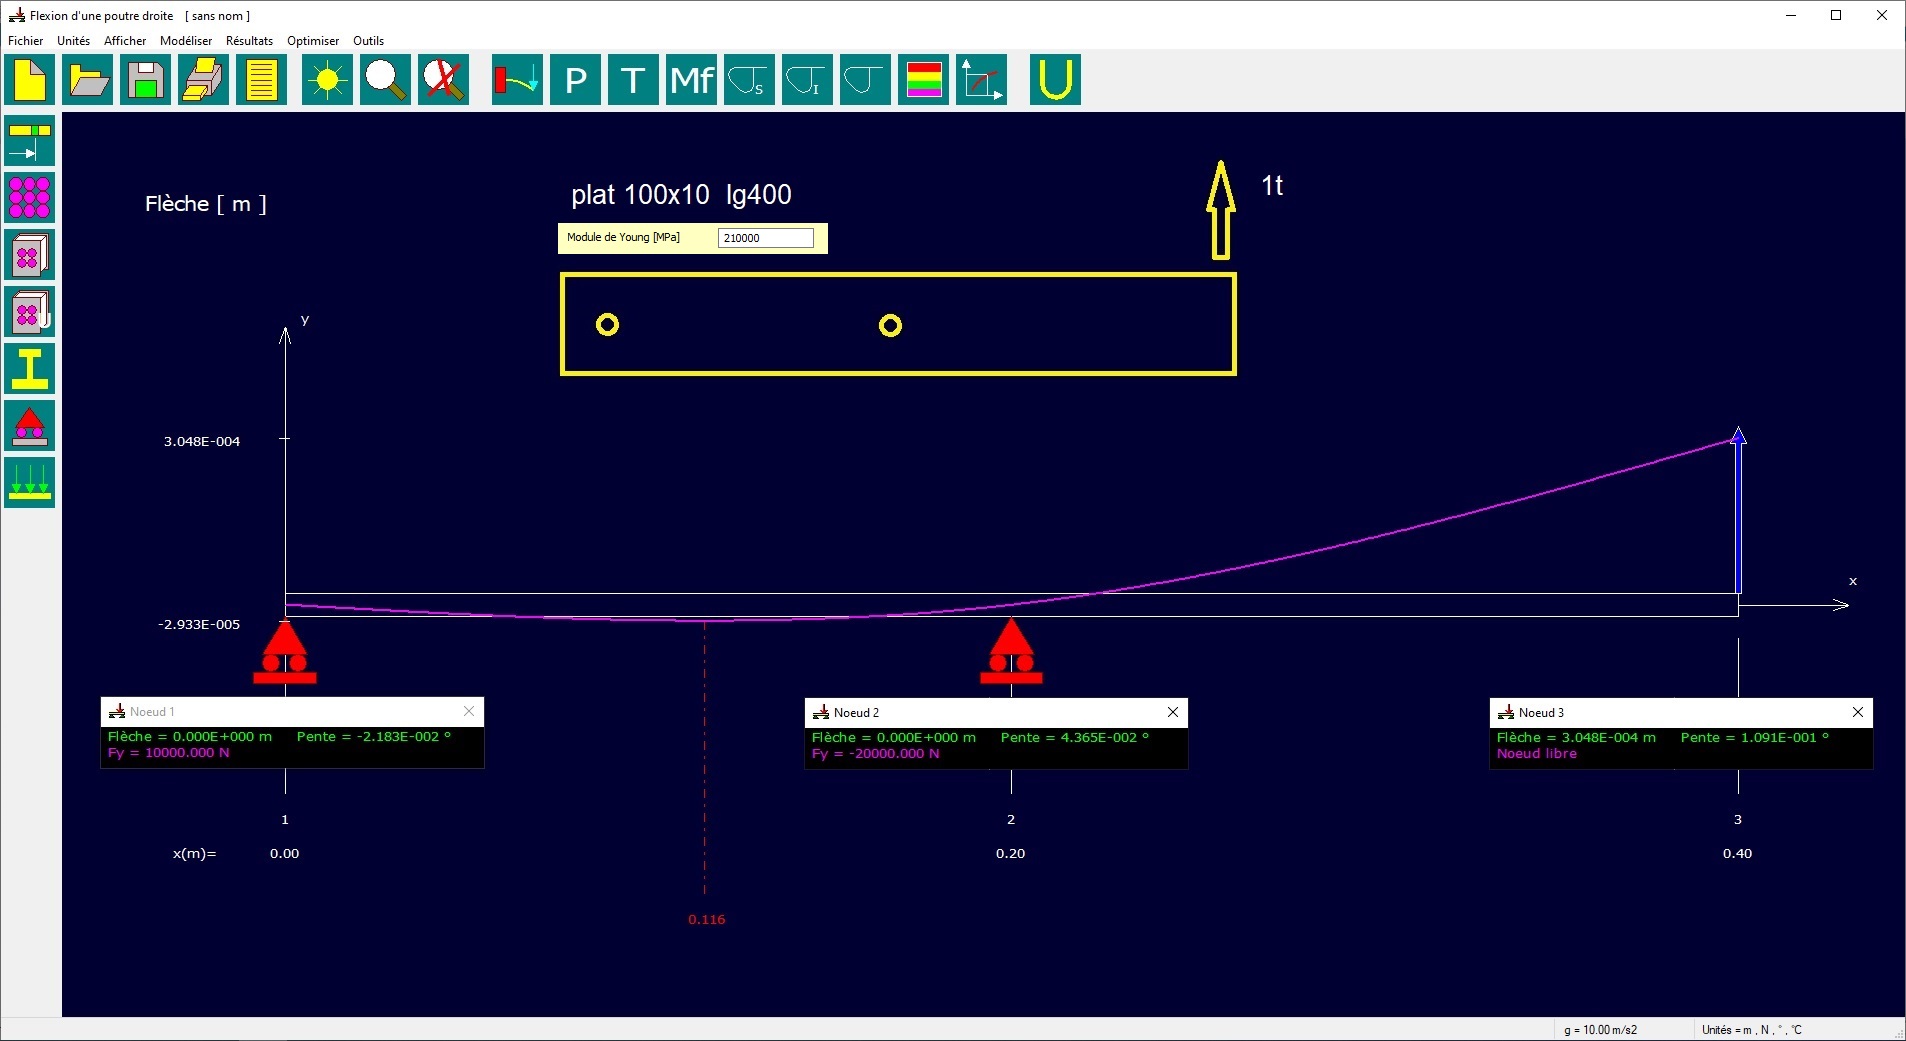Click the -2.933E-005 y-axis value
This screenshot has width=1906, height=1041.
pyautogui.click(x=199, y=625)
